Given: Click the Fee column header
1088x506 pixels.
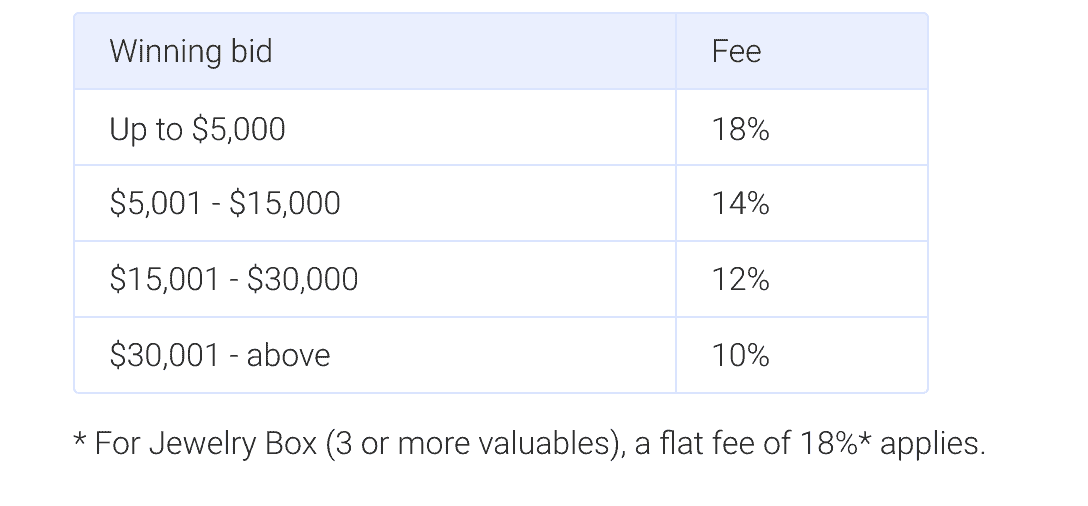Looking at the screenshot, I should tap(801, 51).
